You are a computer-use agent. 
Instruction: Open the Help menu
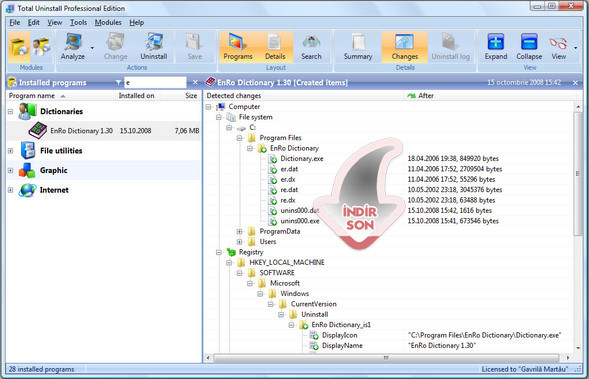[x=136, y=23]
